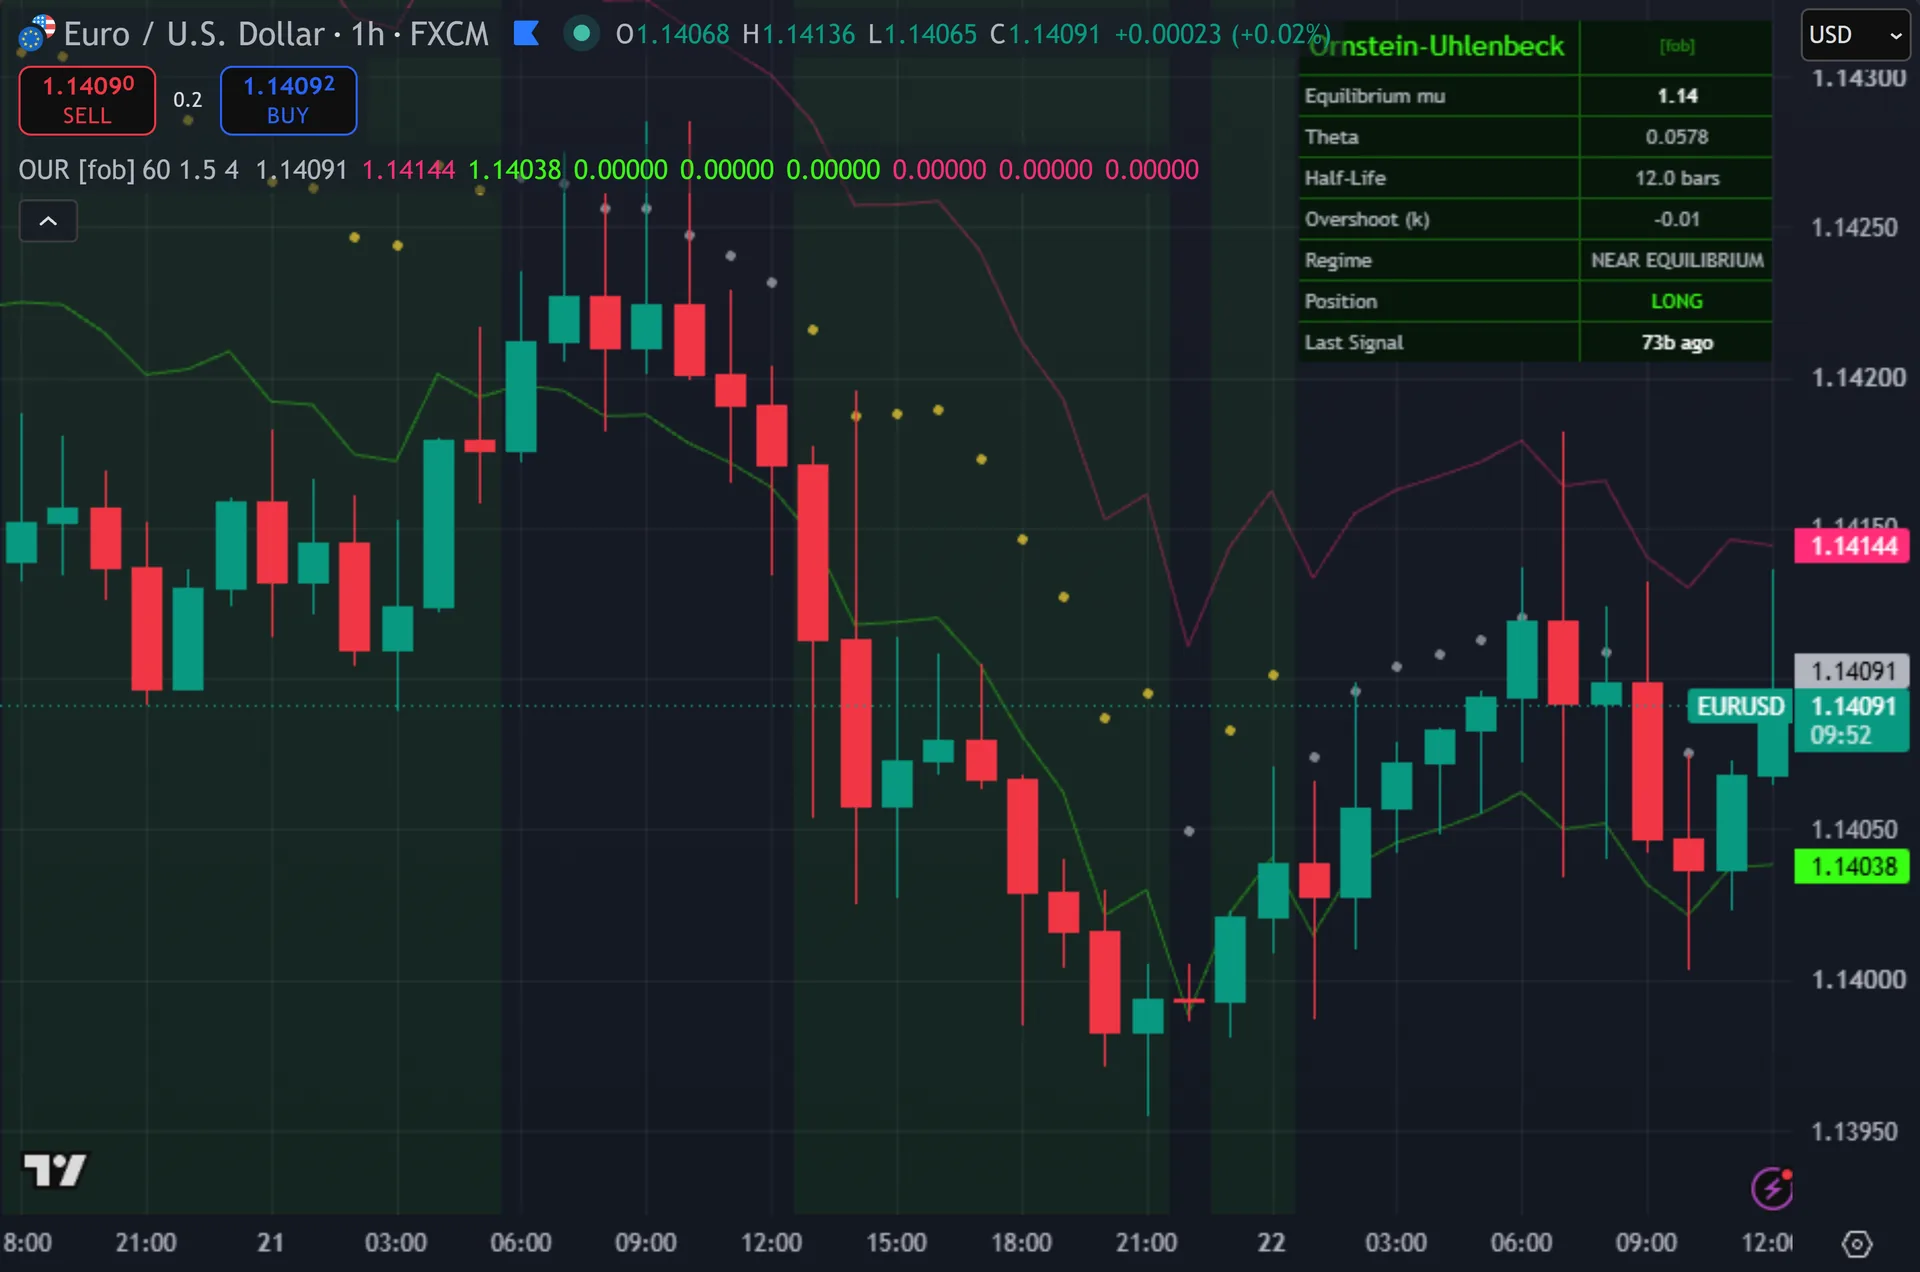Screen dimensions: 1920x1272
Task: Collapse the indicator legend with the chevron
Action: (48, 221)
